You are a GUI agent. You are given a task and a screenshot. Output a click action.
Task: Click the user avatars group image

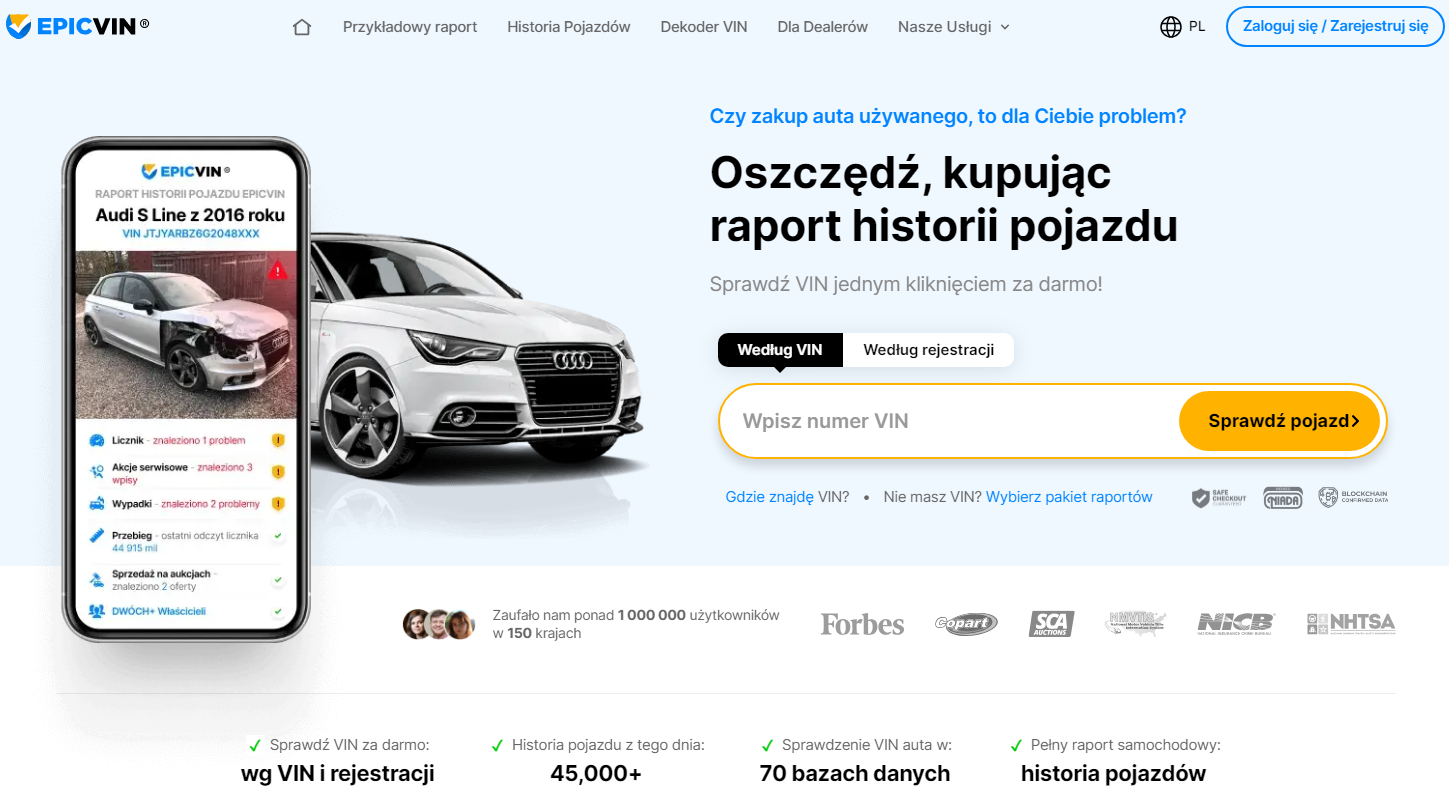(x=439, y=624)
